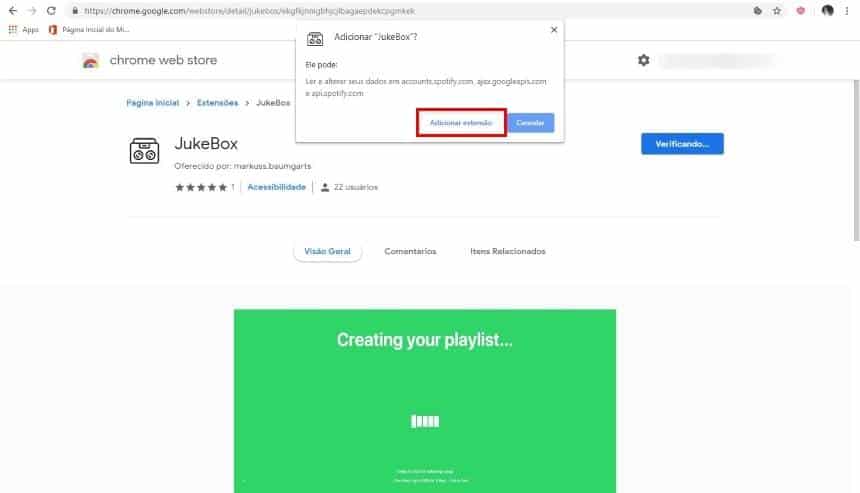Click the 22 usuários user count
The width and height of the screenshot is (860, 493).
click(355, 187)
